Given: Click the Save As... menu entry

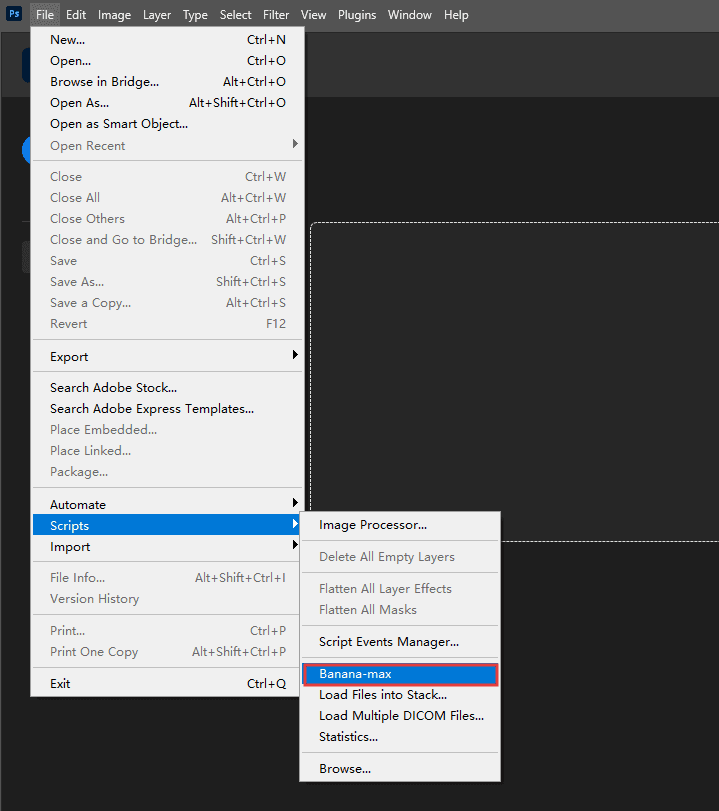Looking at the screenshot, I should point(167,282).
